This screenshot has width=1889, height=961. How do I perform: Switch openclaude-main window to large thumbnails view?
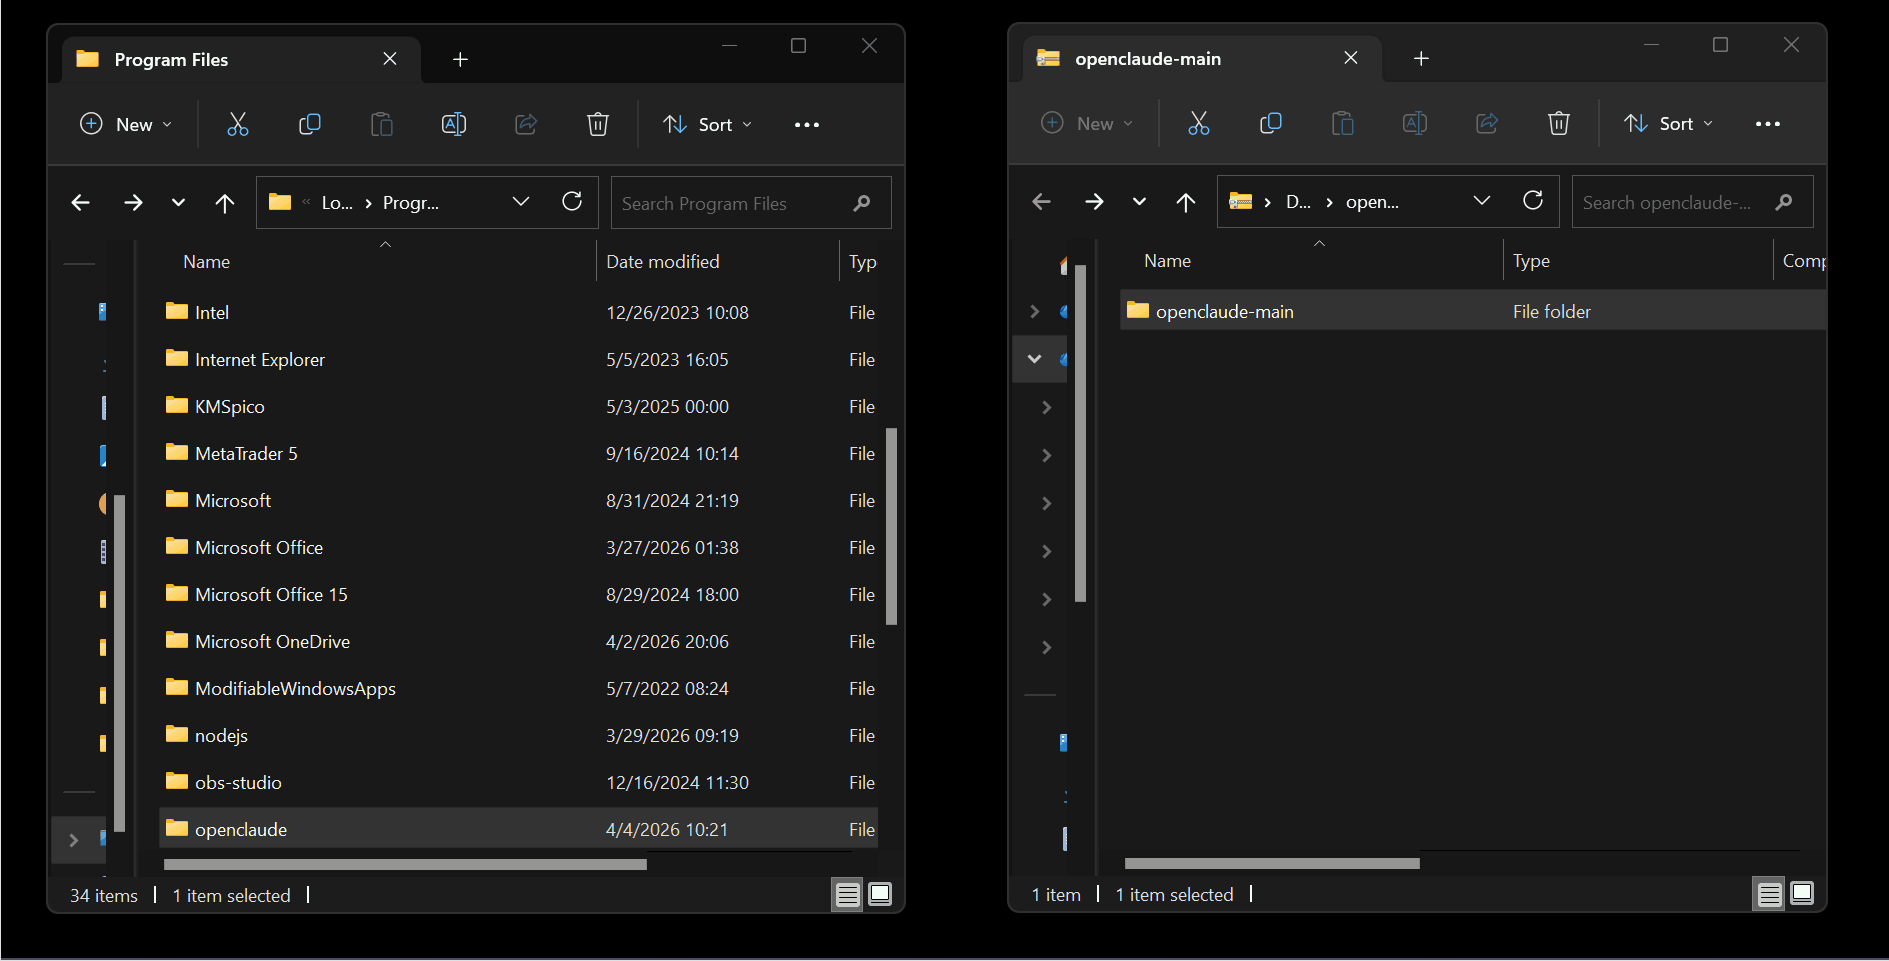tap(1801, 893)
